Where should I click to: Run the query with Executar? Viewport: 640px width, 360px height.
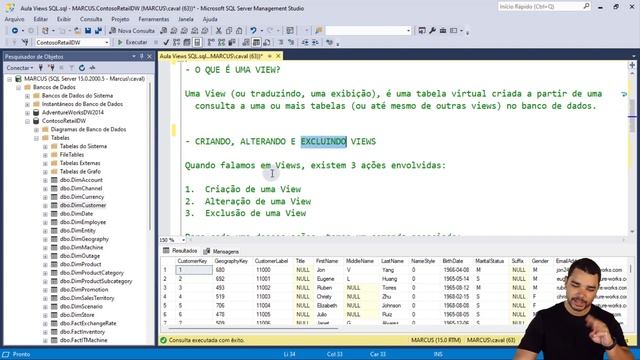133,42
